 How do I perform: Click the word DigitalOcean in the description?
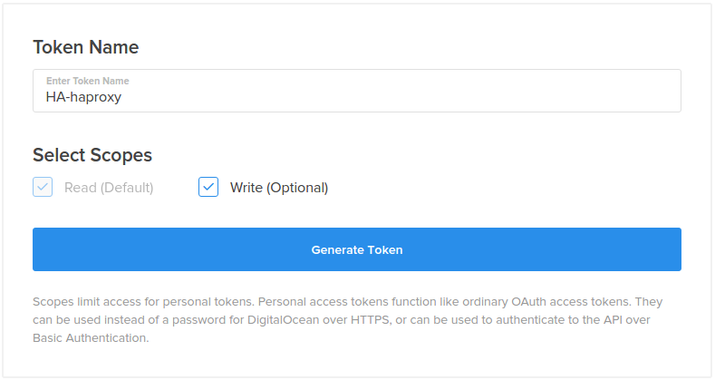pos(283,320)
